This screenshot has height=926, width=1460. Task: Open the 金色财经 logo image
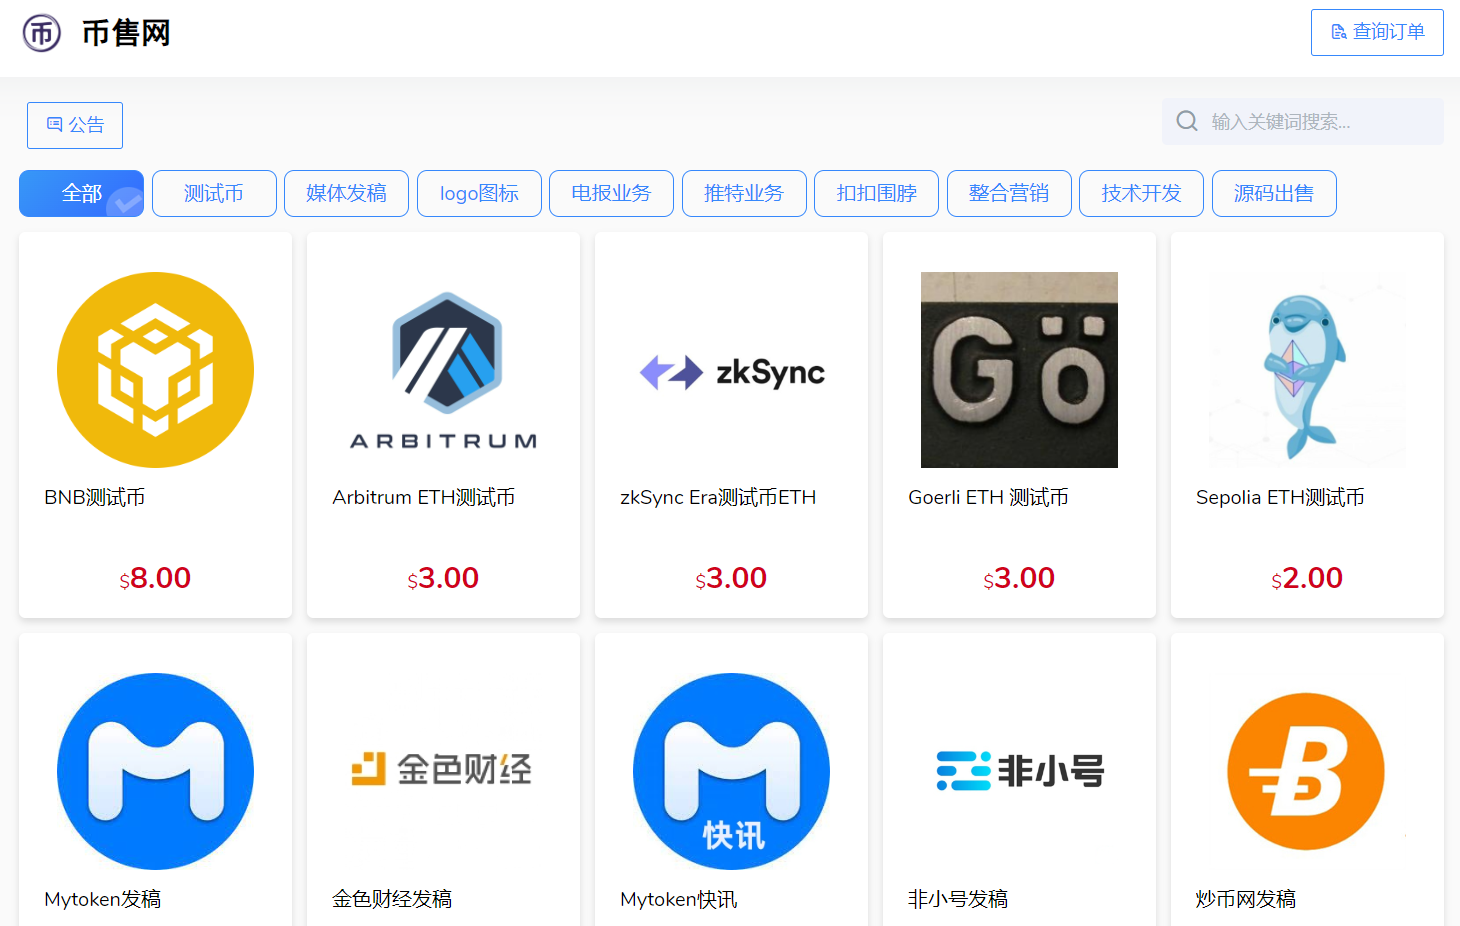point(443,771)
